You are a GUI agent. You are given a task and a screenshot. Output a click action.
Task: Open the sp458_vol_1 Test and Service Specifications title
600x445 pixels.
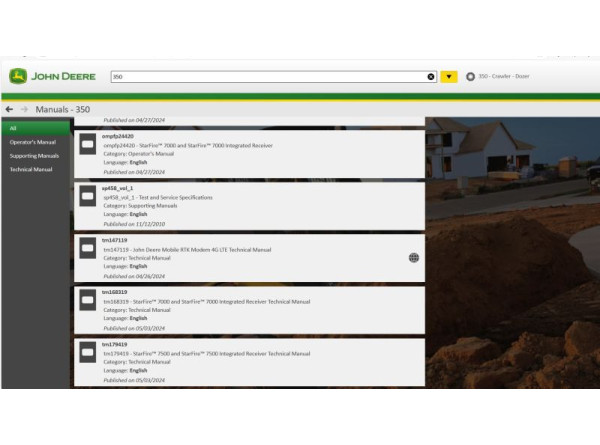coord(158,197)
